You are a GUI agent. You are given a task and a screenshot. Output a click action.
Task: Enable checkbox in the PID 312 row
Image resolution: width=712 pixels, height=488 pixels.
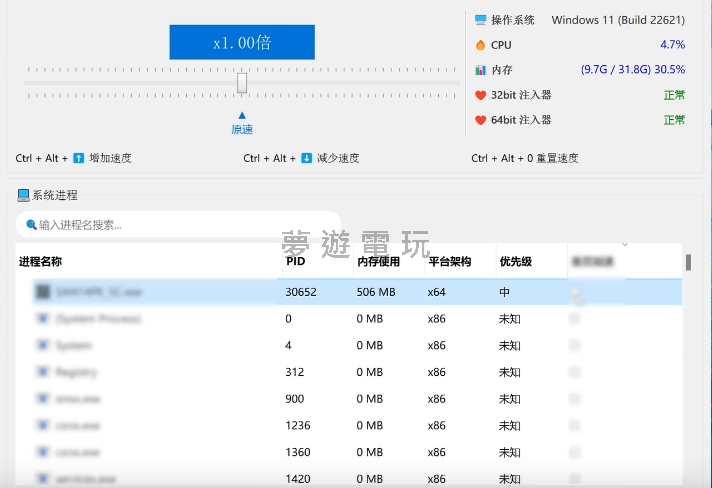575,372
